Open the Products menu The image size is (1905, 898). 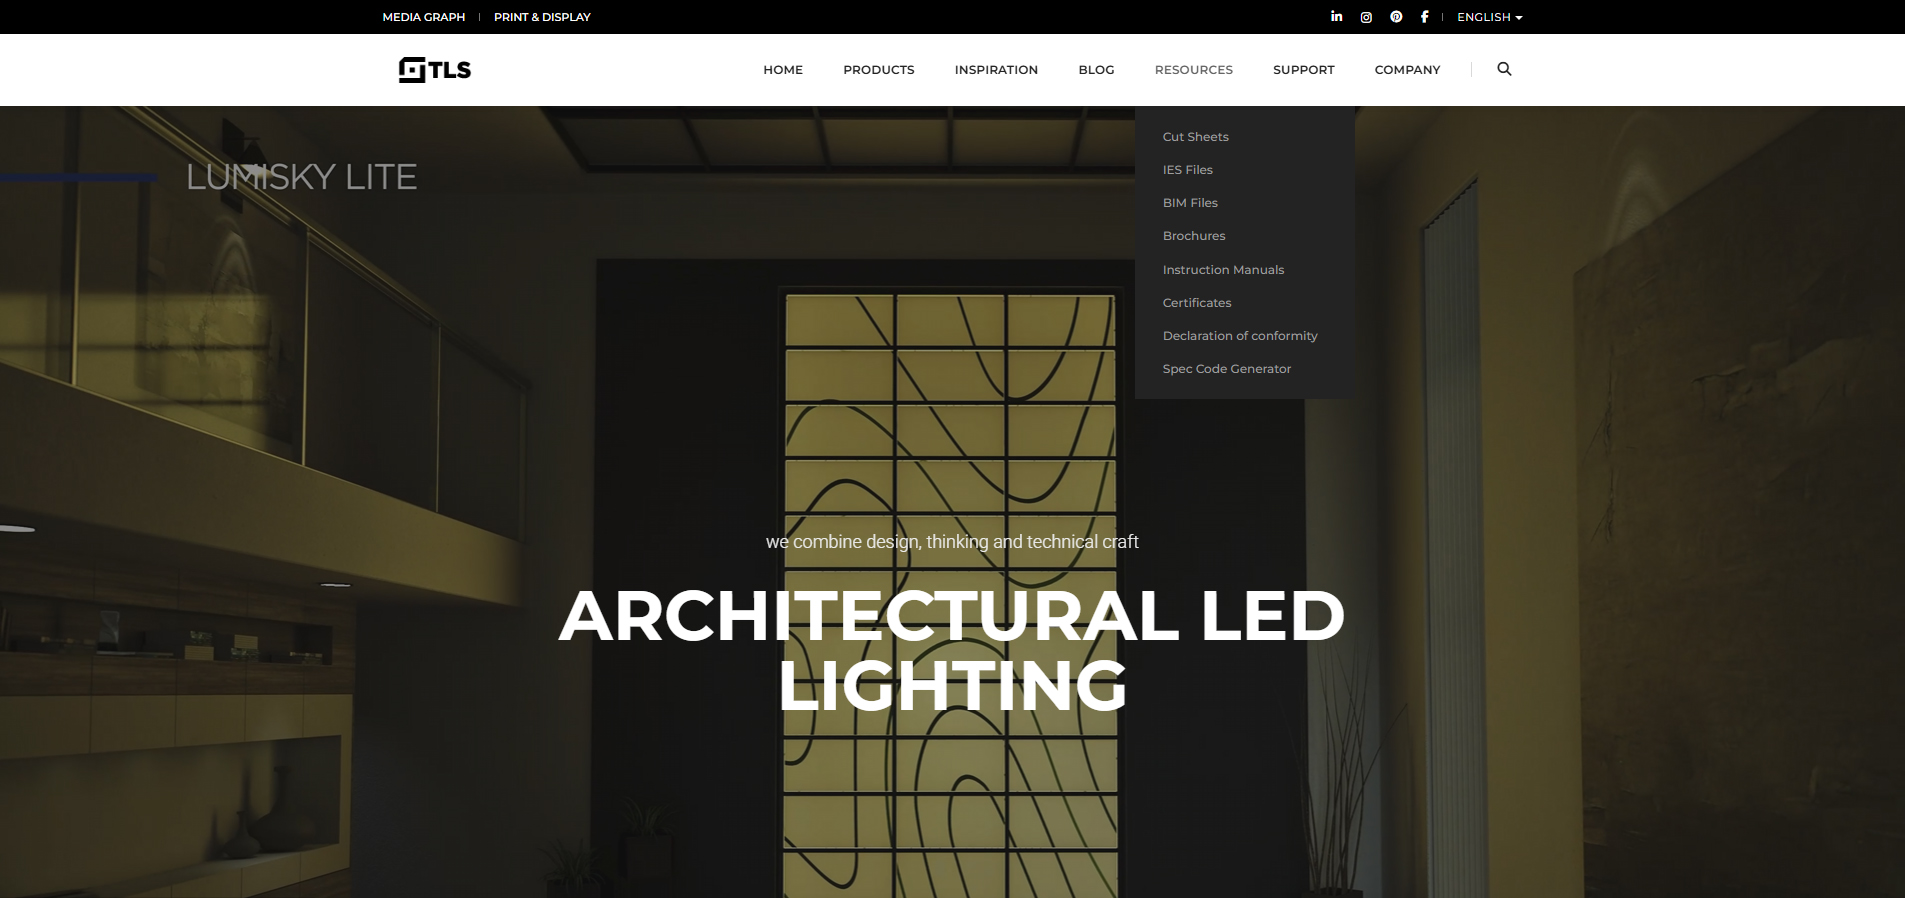click(878, 70)
